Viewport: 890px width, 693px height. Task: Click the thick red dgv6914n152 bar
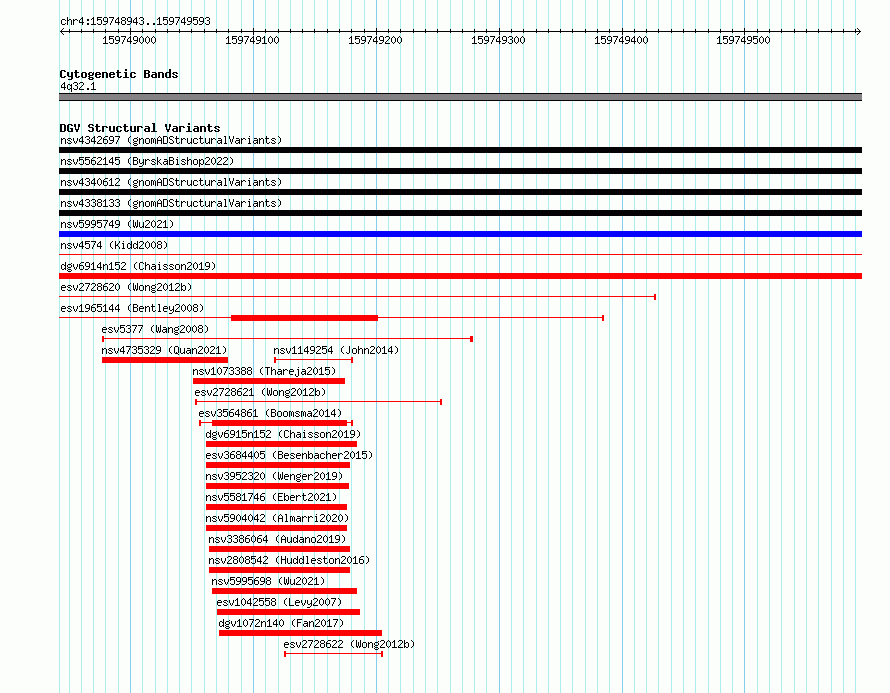[460, 276]
